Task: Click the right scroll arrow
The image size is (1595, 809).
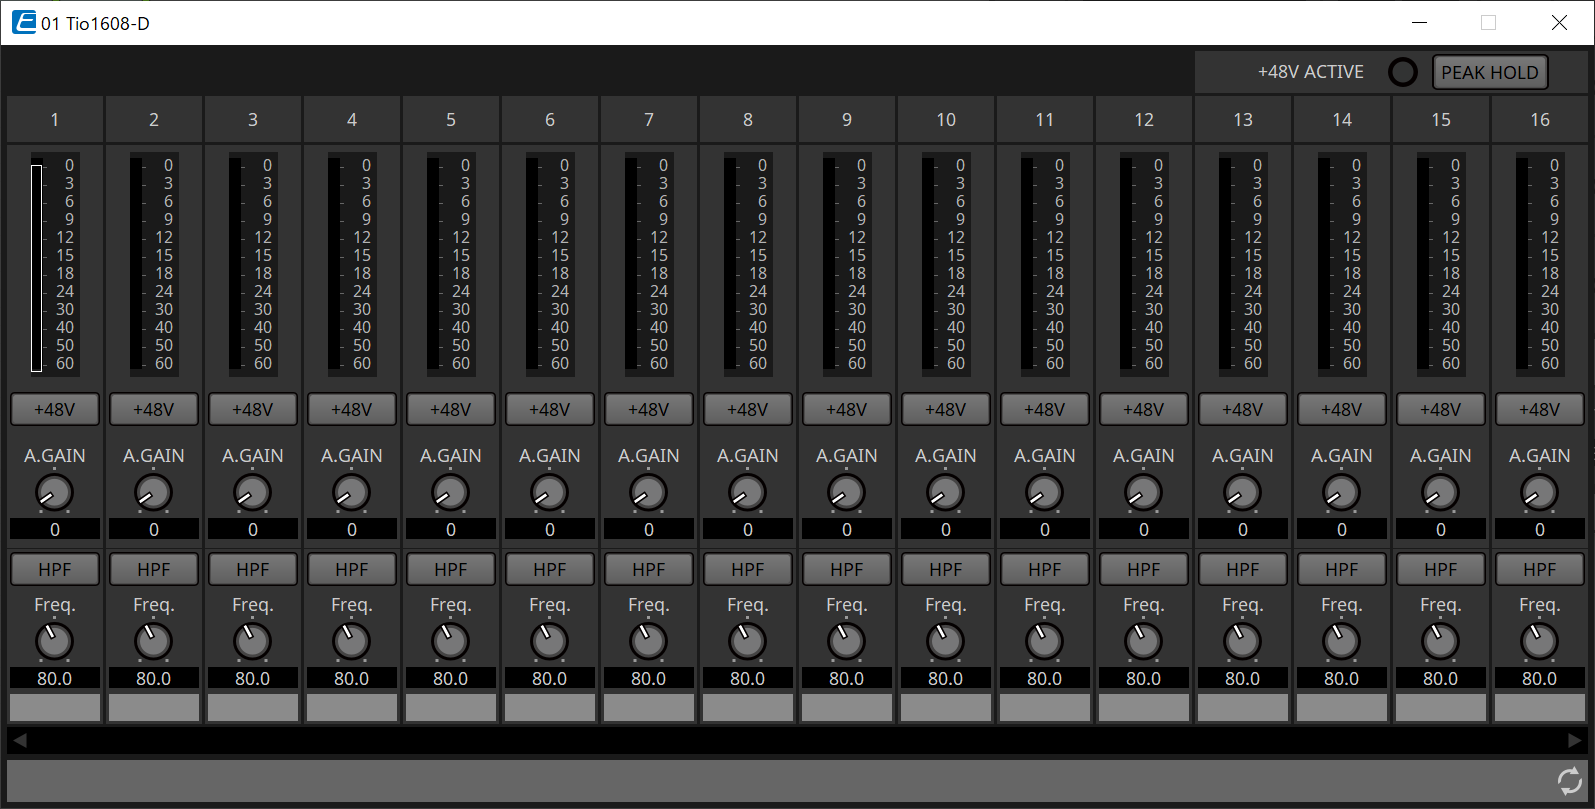Action: pyautogui.click(x=1575, y=740)
